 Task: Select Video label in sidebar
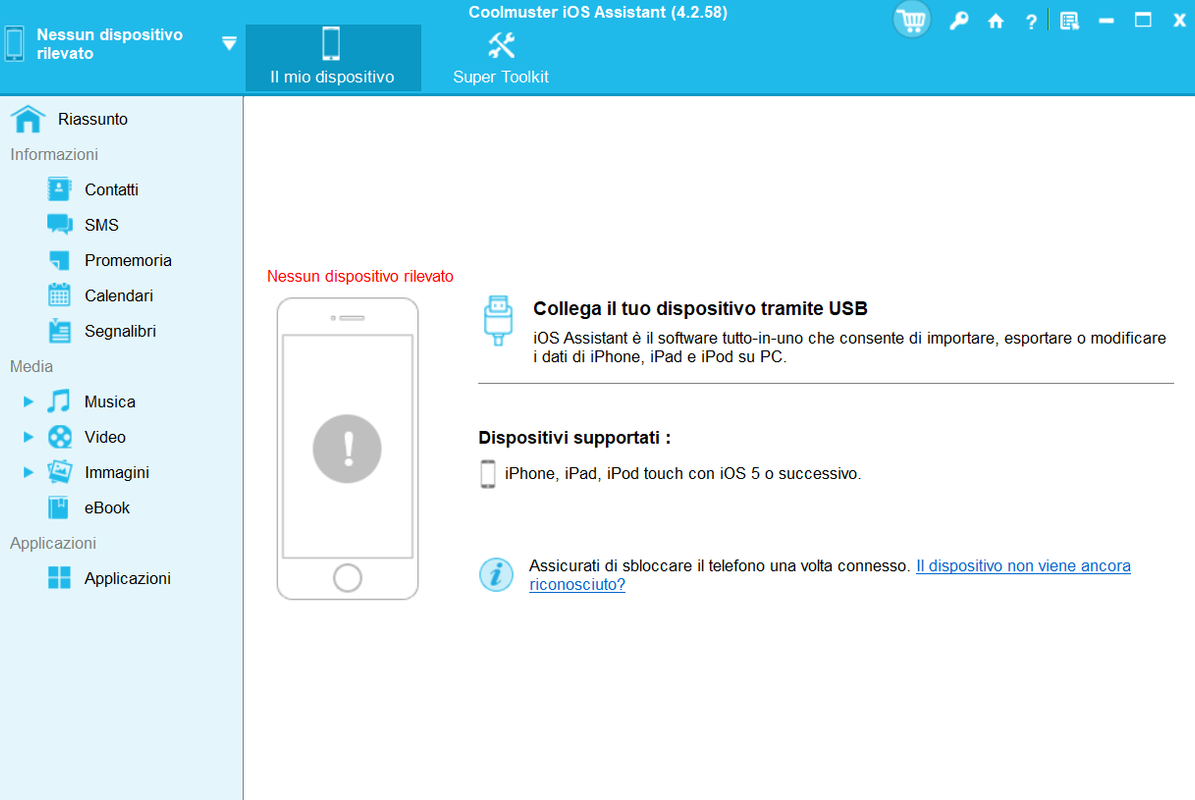pos(105,437)
